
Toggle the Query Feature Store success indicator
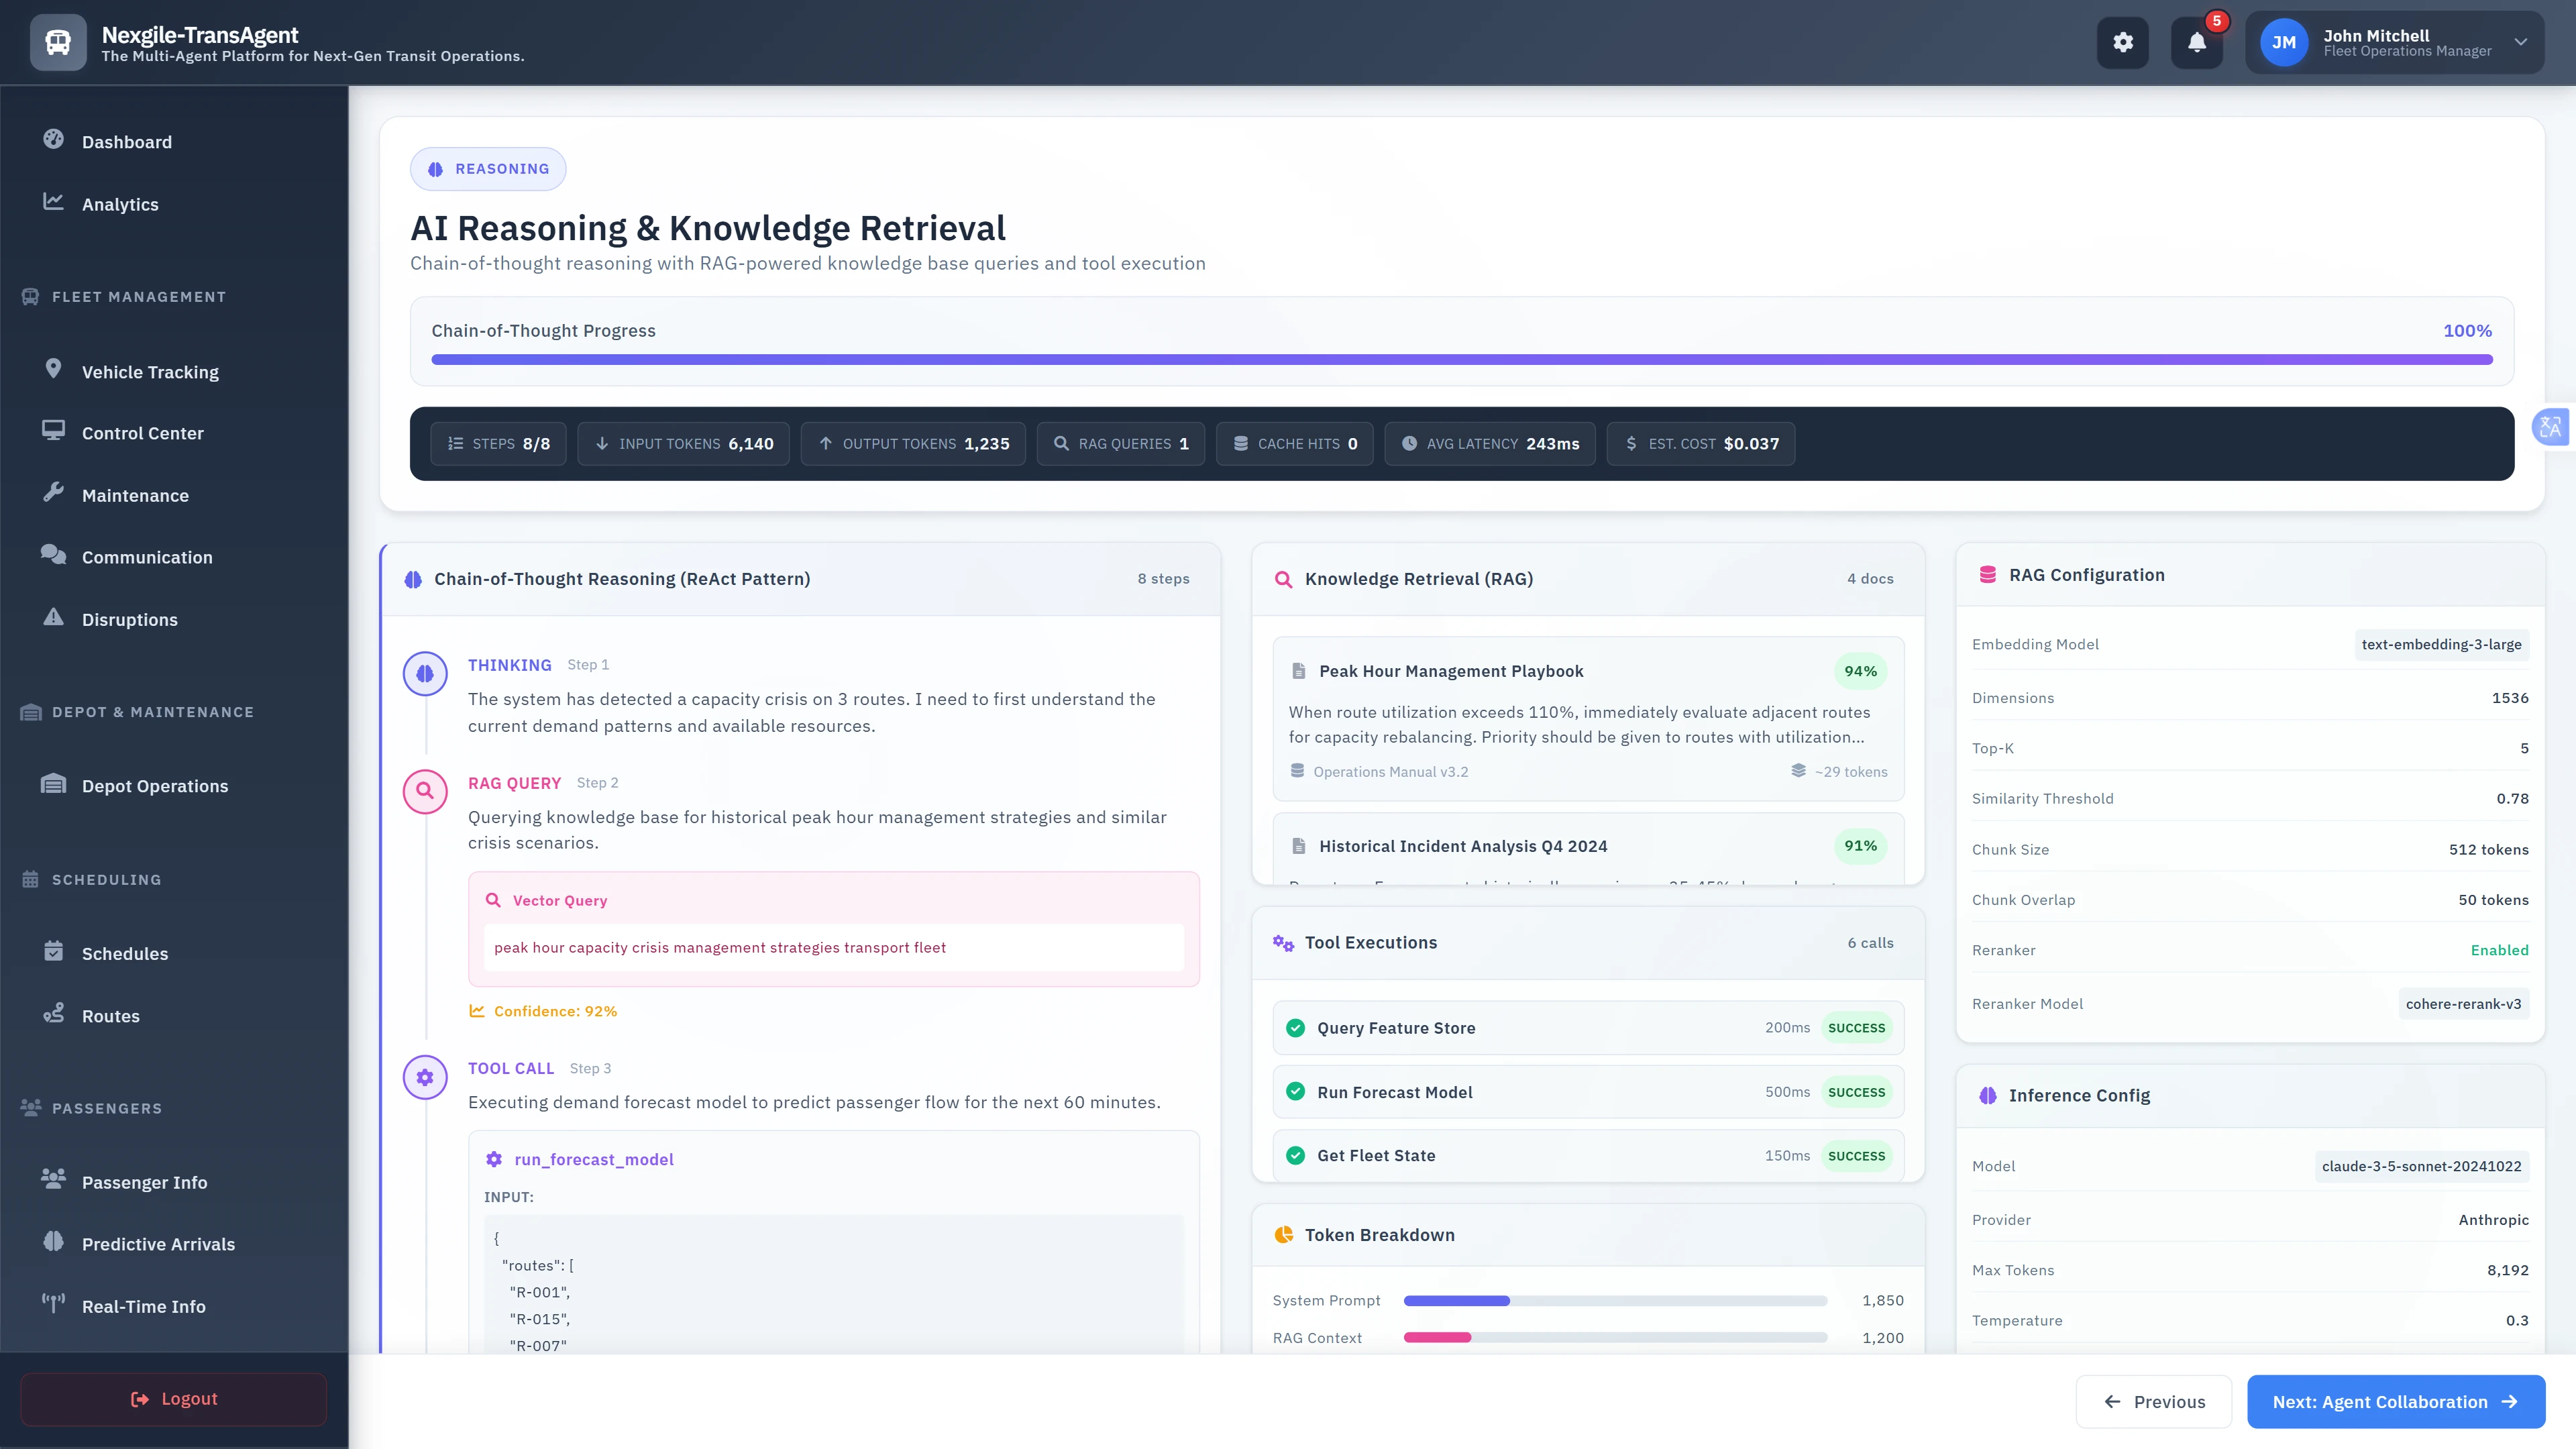[1296, 1027]
